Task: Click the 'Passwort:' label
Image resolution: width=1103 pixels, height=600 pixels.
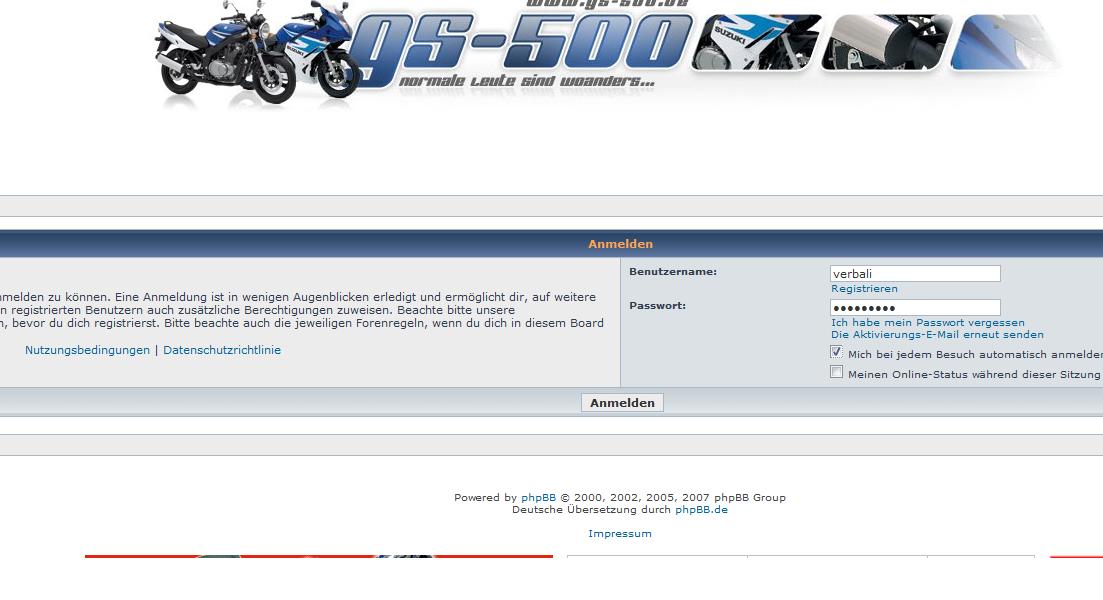Action: pos(657,305)
